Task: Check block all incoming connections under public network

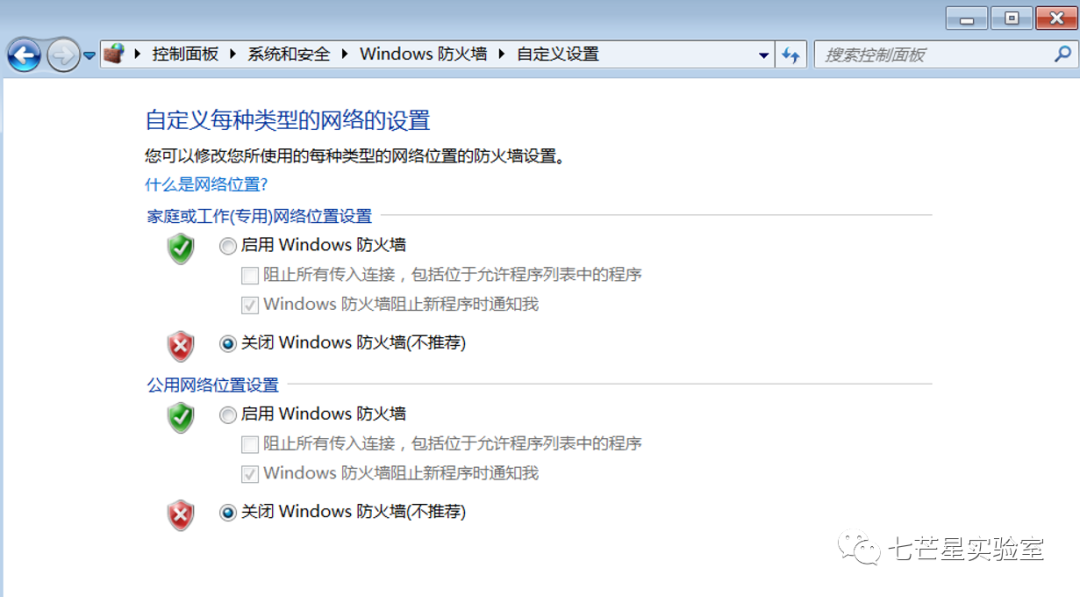Action: click(x=250, y=444)
